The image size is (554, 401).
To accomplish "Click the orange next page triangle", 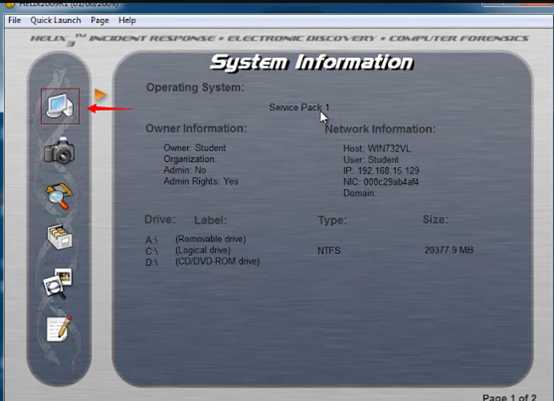I will pyautogui.click(x=100, y=95).
